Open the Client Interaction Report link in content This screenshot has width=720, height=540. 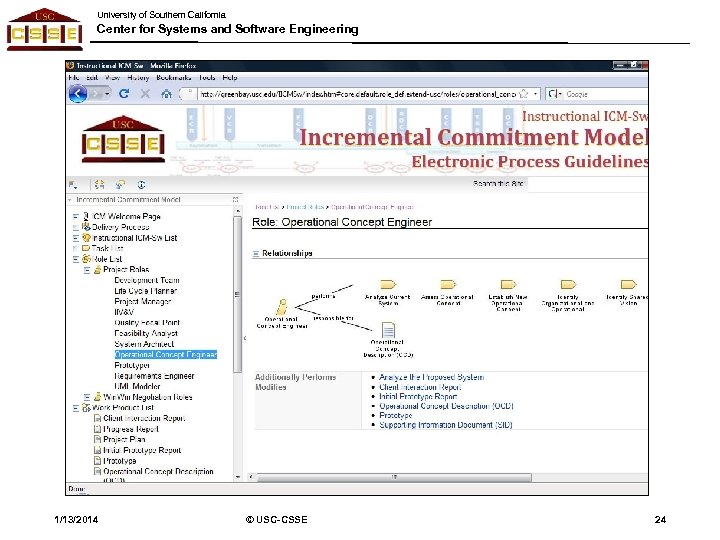[x=420, y=387]
